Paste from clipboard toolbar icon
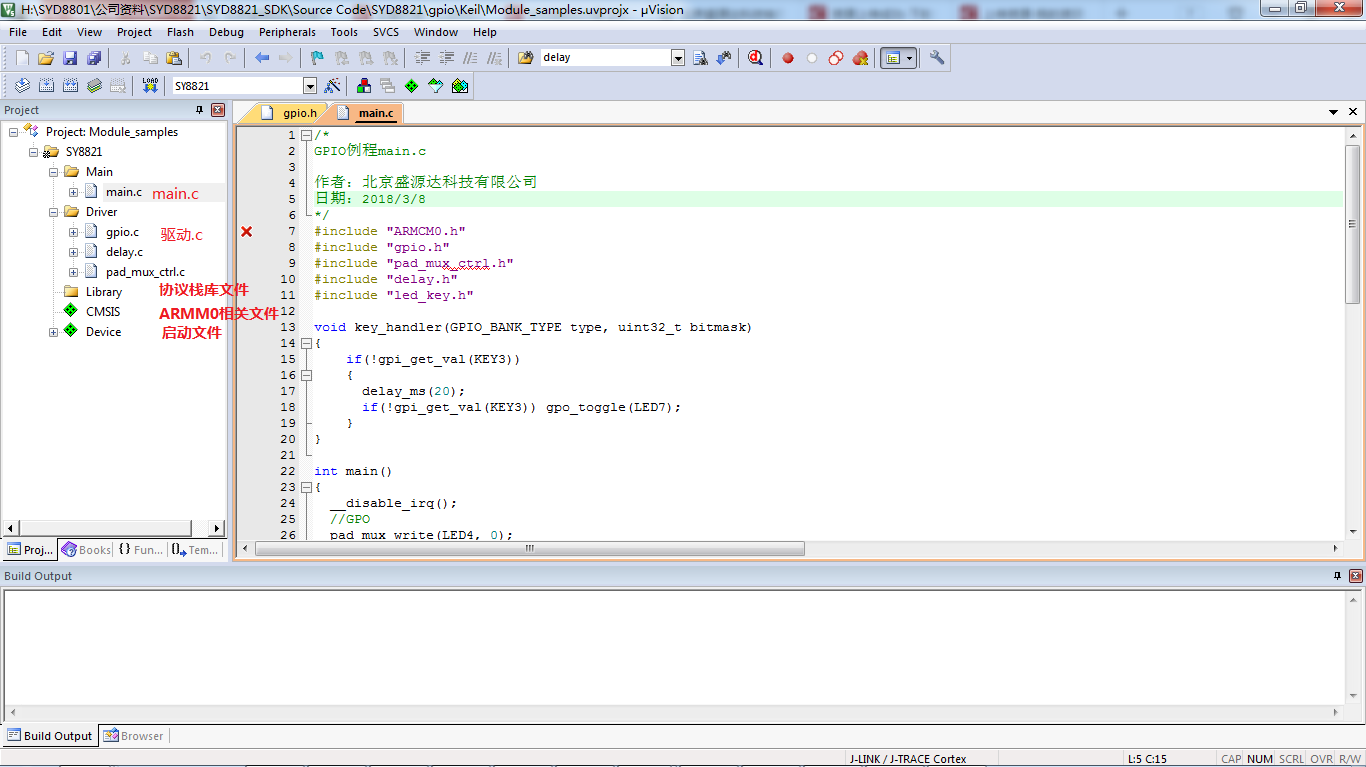Viewport: 1366px width, 767px height. pos(174,58)
